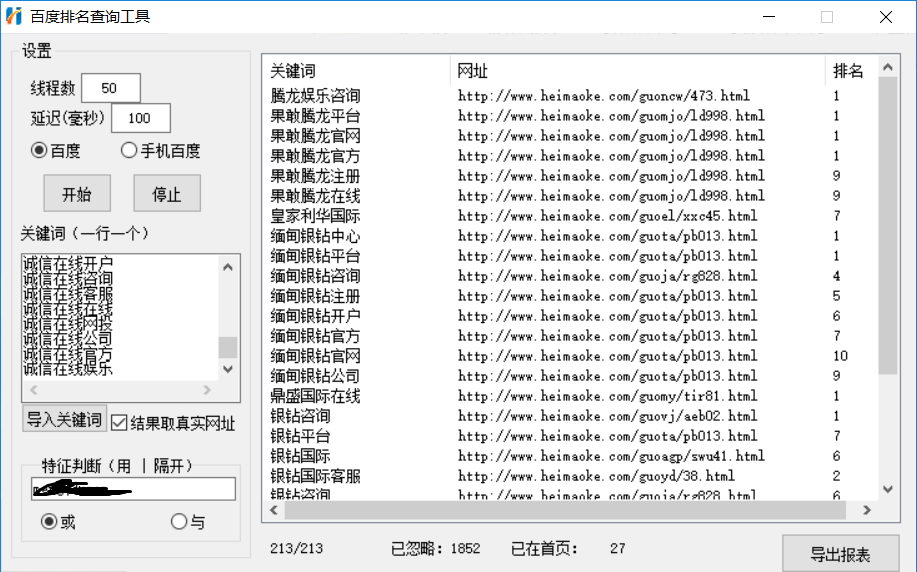
Task: Click the 网址 column header
Action: tap(638, 71)
